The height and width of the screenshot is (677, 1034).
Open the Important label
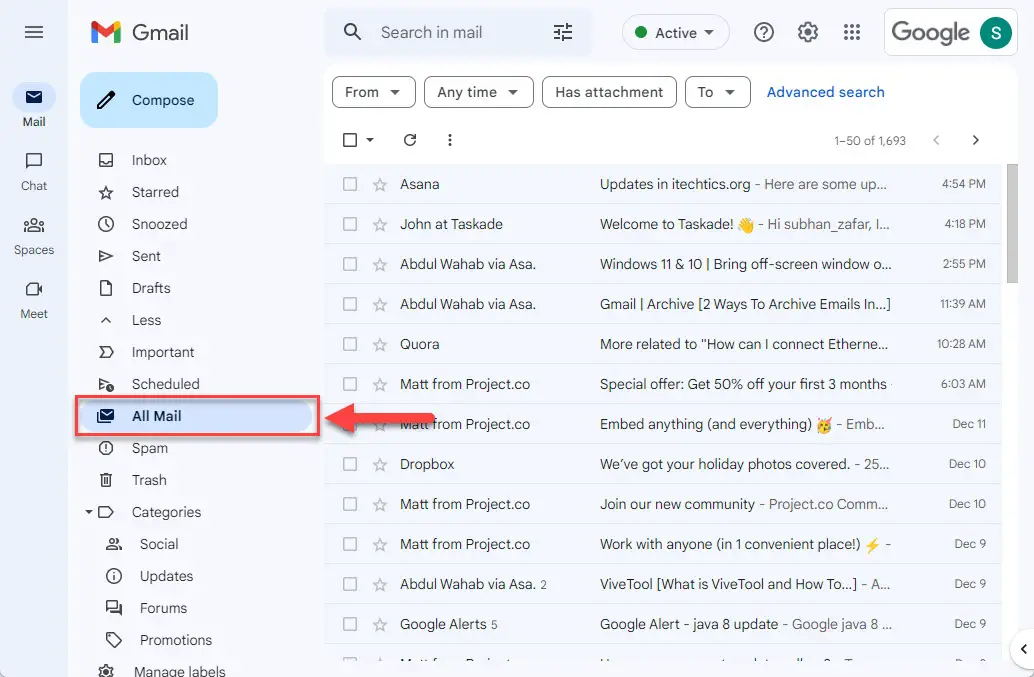(x=163, y=352)
